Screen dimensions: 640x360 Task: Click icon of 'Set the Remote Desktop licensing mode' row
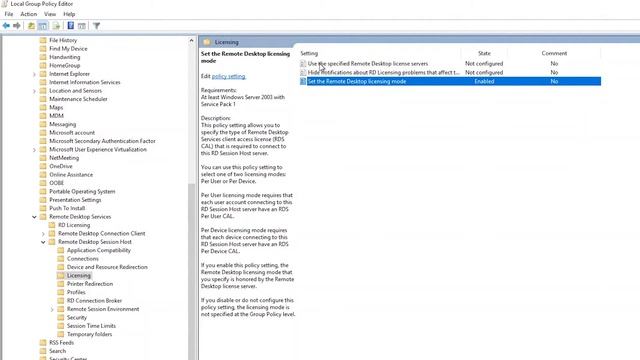click(303, 81)
